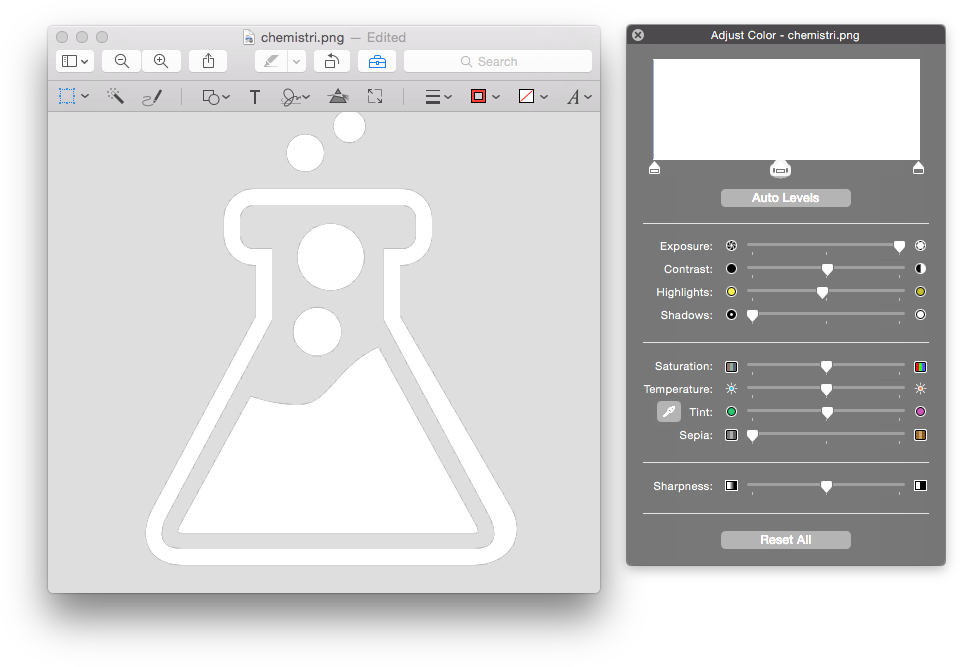This screenshot has height=667, width=960.
Task: Click the Auto Levels button
Action: [786, 198]
